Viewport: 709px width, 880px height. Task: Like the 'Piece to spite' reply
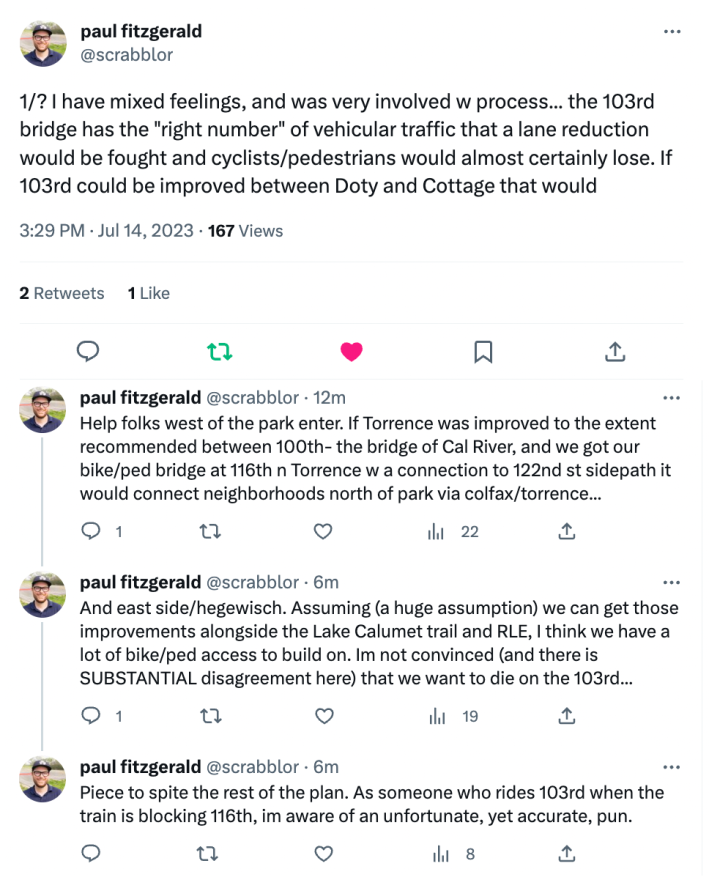pos(323,854)
